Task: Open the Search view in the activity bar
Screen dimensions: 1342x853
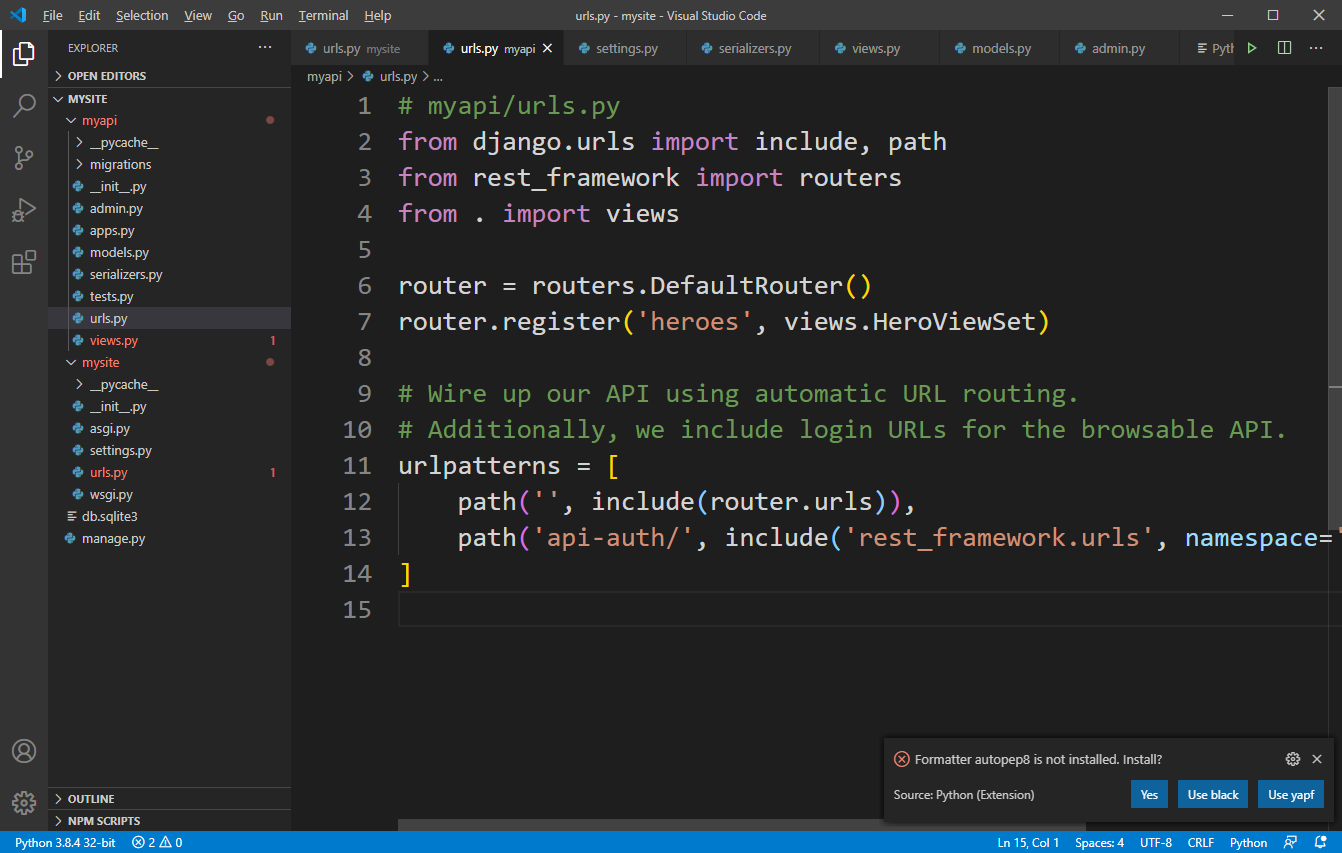Action: (24, 105)
